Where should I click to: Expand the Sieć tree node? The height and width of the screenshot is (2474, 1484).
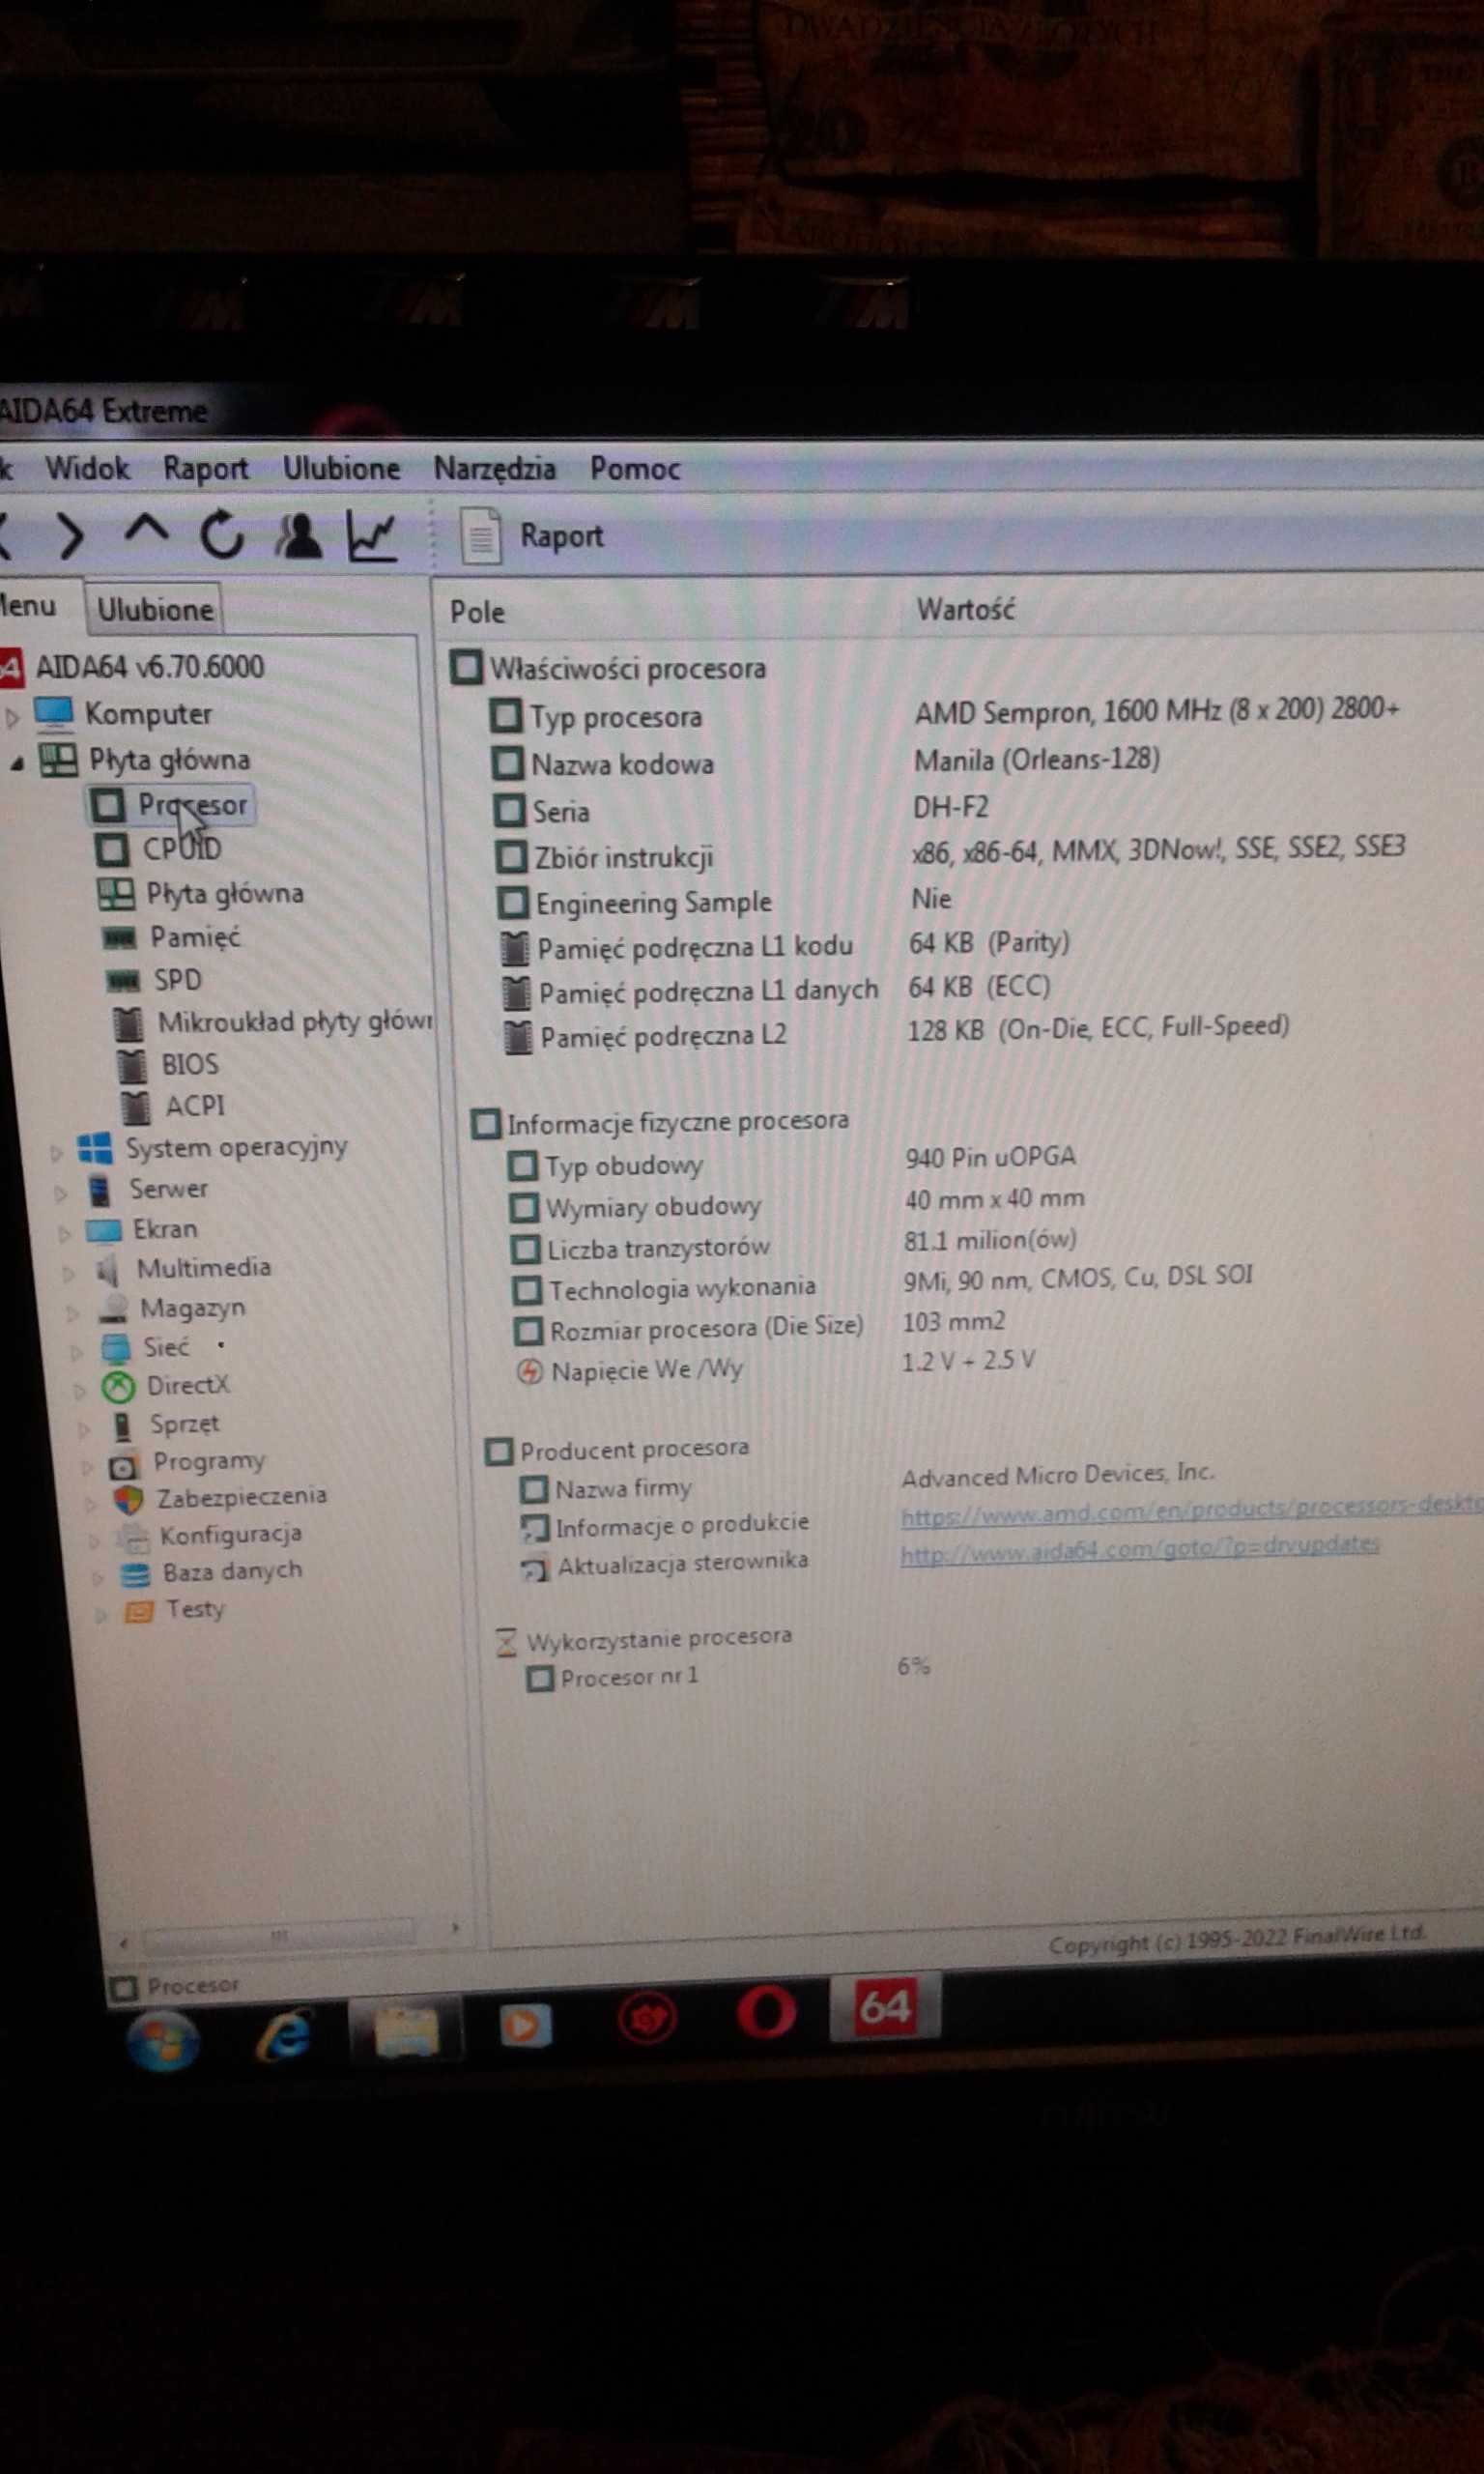(x=76, y=1353)
